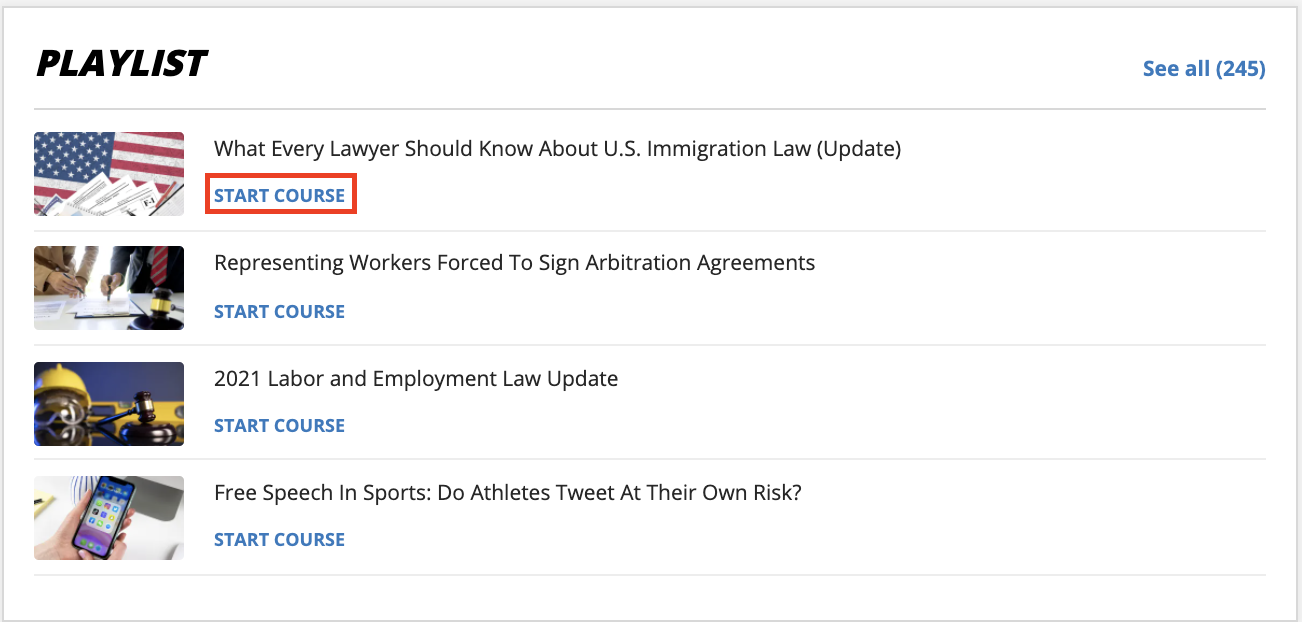Open 'Representing Workers Forced To Sign' title
The height and width of the screenshot is (622, 1302).
coord(515,263)
